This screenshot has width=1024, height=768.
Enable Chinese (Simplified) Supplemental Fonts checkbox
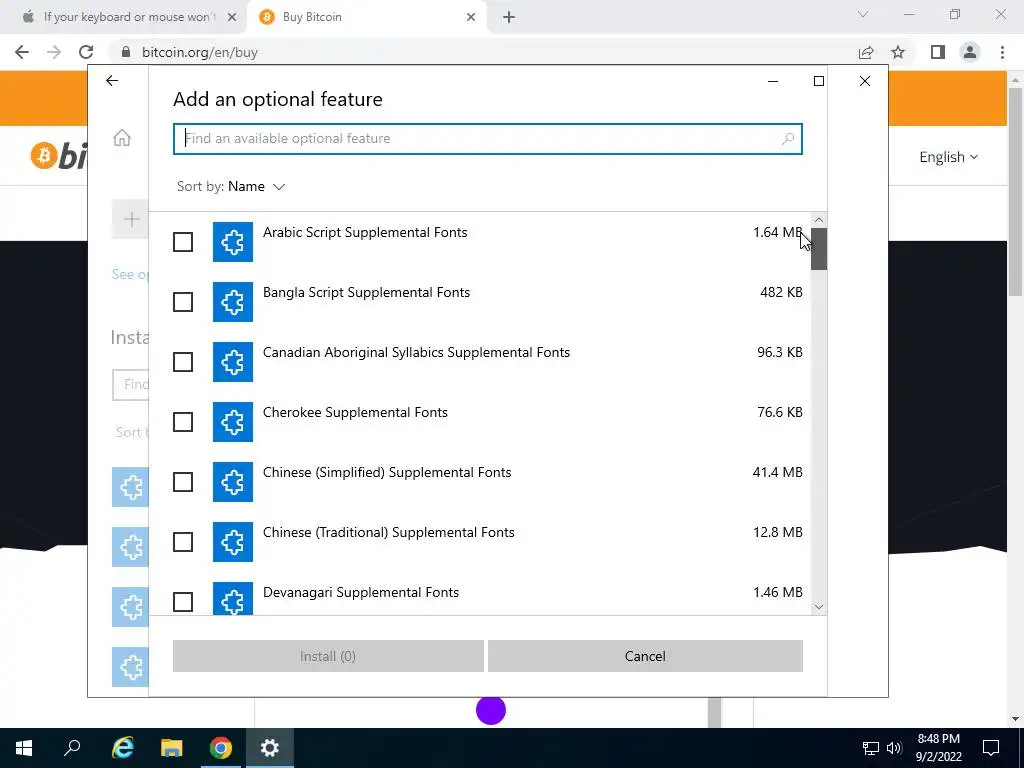pos(183,483)
